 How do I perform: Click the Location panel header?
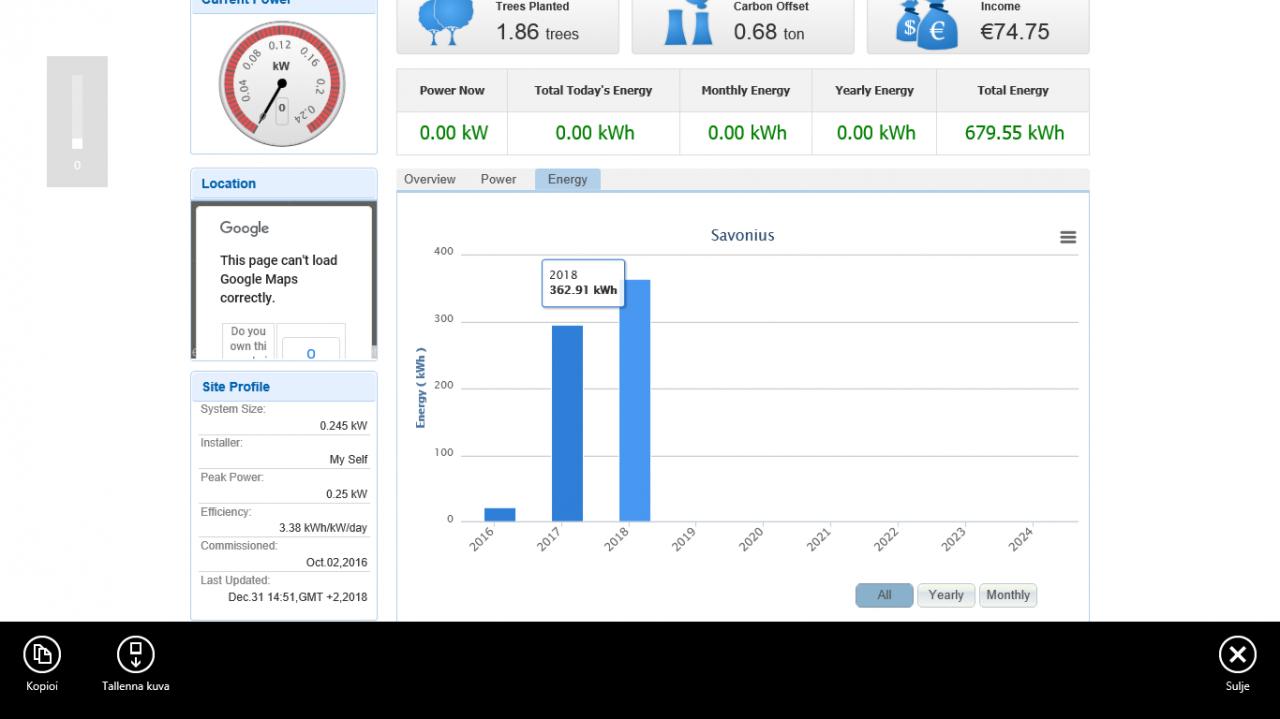(284, 184)
